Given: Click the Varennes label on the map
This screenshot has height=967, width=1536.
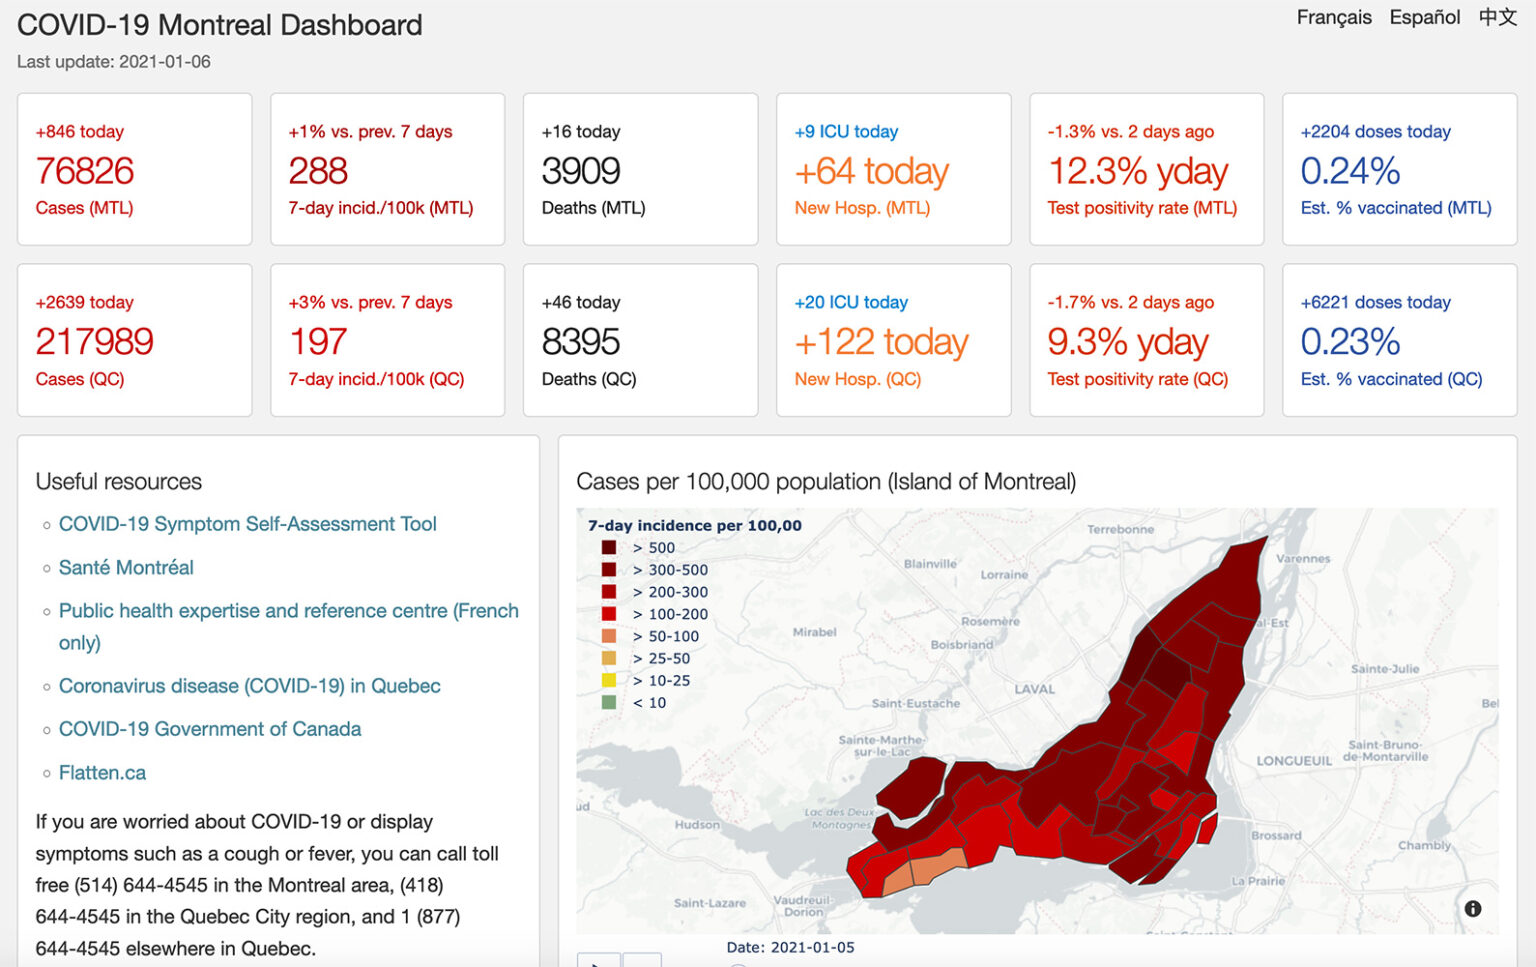Looking at the screenshot, I should [x=1303, y=558].
